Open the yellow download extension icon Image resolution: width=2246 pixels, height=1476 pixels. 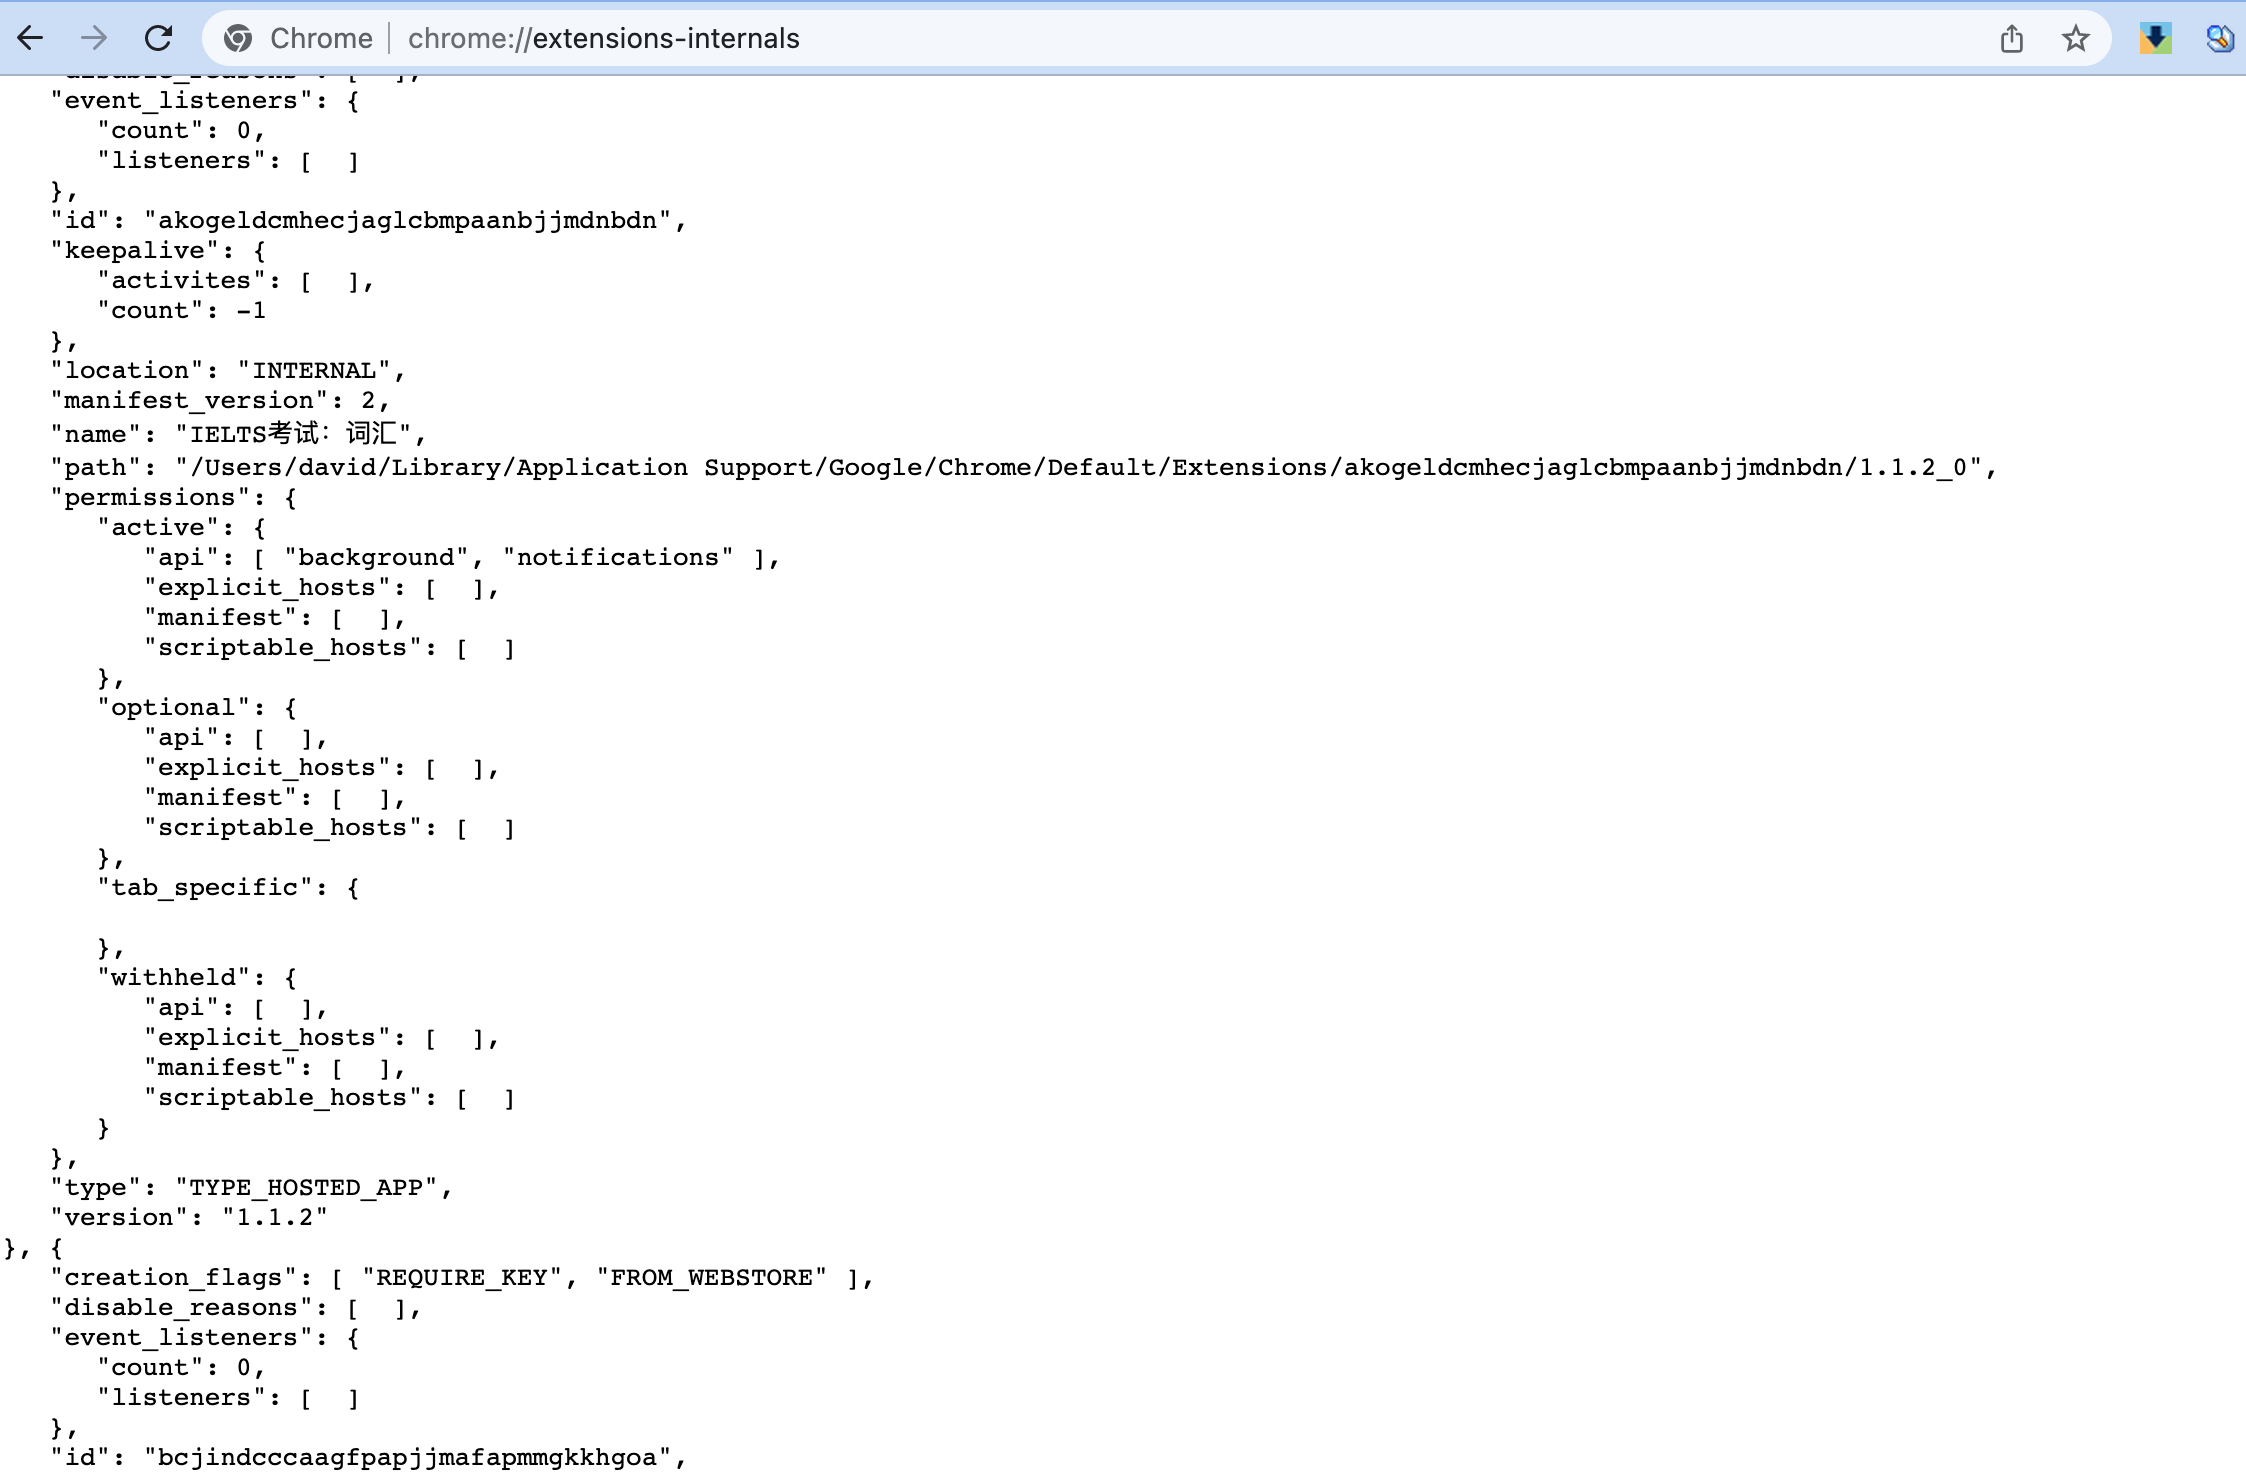tap(2155, 39)
